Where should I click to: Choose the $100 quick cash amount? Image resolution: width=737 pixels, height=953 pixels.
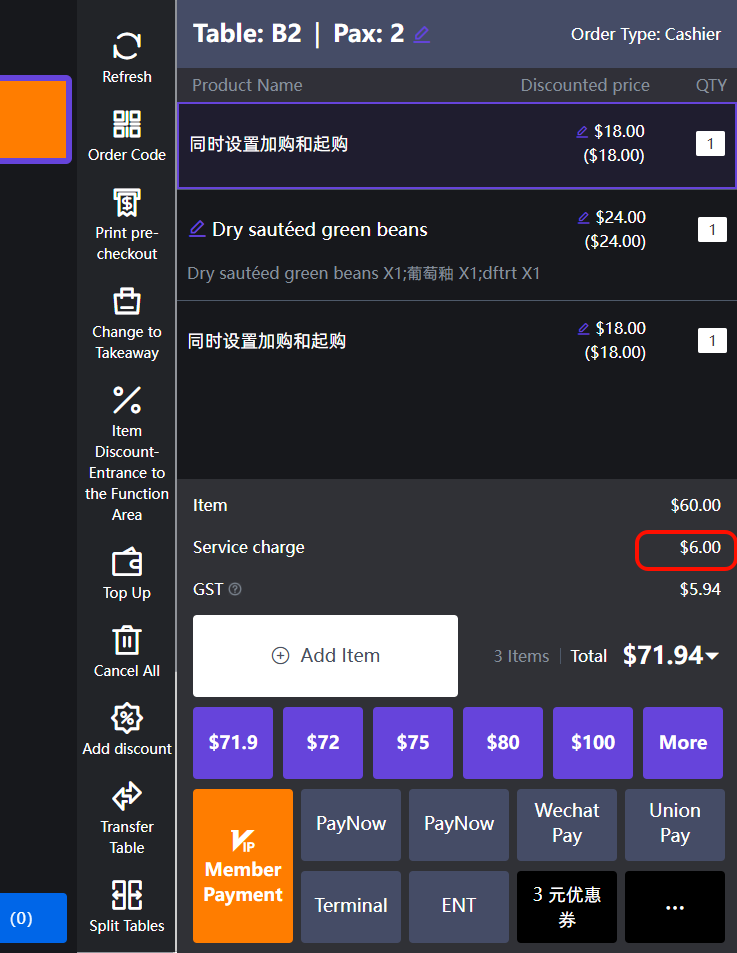(x=592, y=743)
